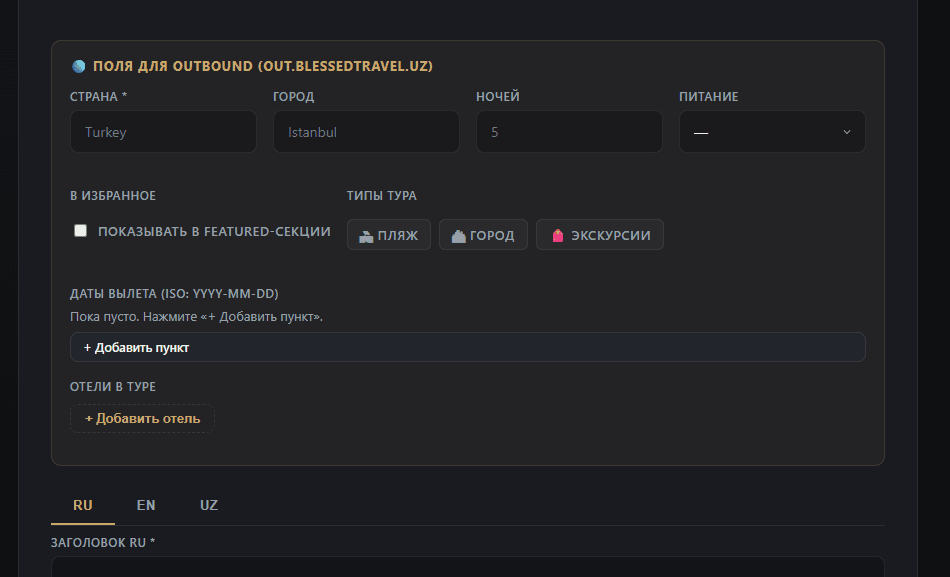The image size is (950, 577).
Task: Focus the Город field showing Istanbul
Action: [367, 132]
